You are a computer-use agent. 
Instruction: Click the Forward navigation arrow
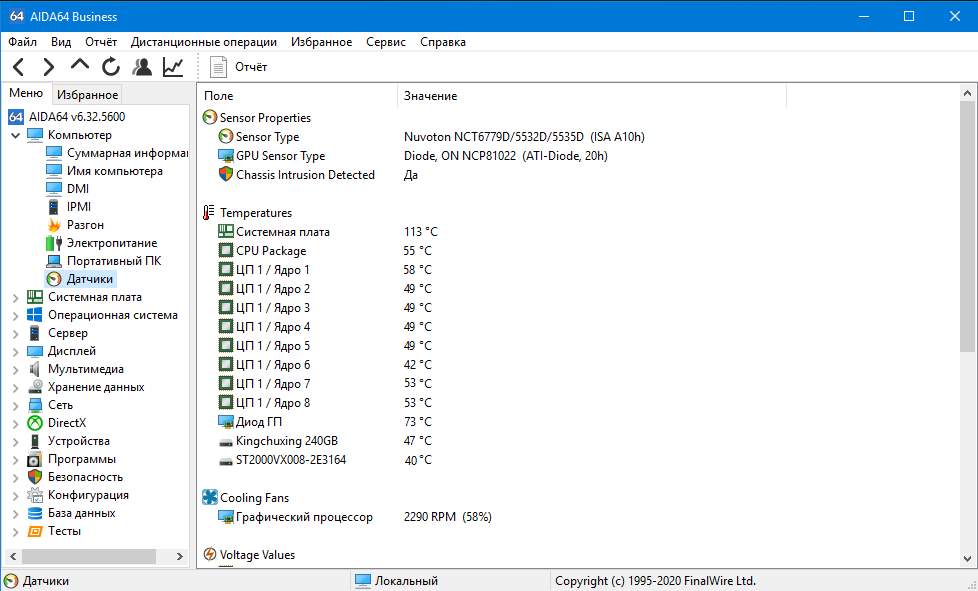click(49, 67)
